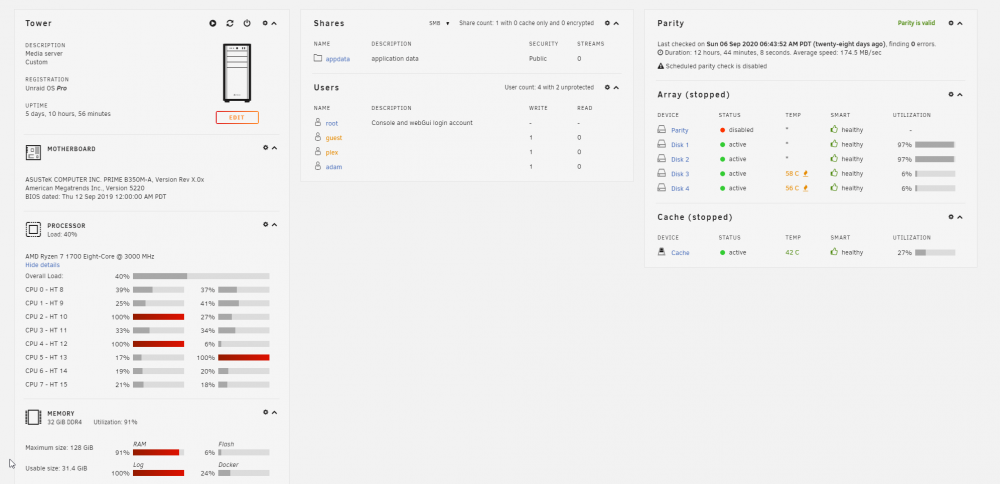Open the guest user link

click(334, 138)
